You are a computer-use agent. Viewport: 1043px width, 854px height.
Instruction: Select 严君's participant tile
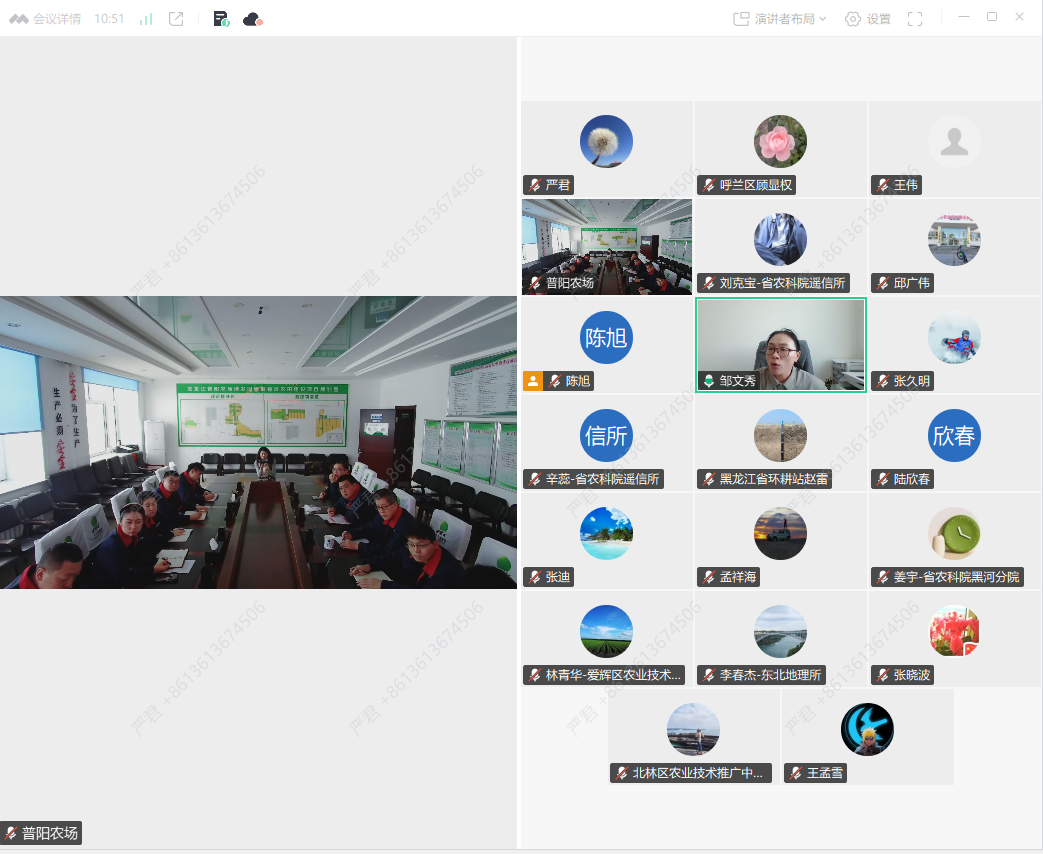click(x=607, y=148)
